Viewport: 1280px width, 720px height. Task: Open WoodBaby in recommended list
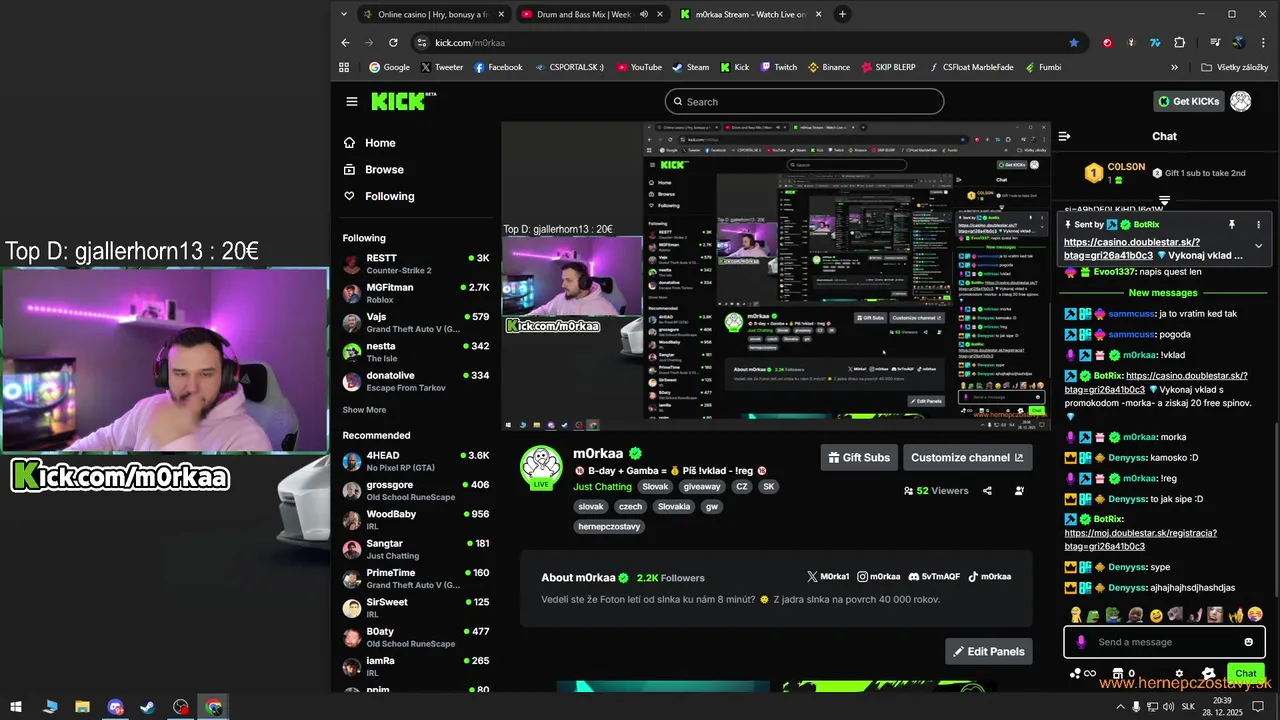pos(416,520)
